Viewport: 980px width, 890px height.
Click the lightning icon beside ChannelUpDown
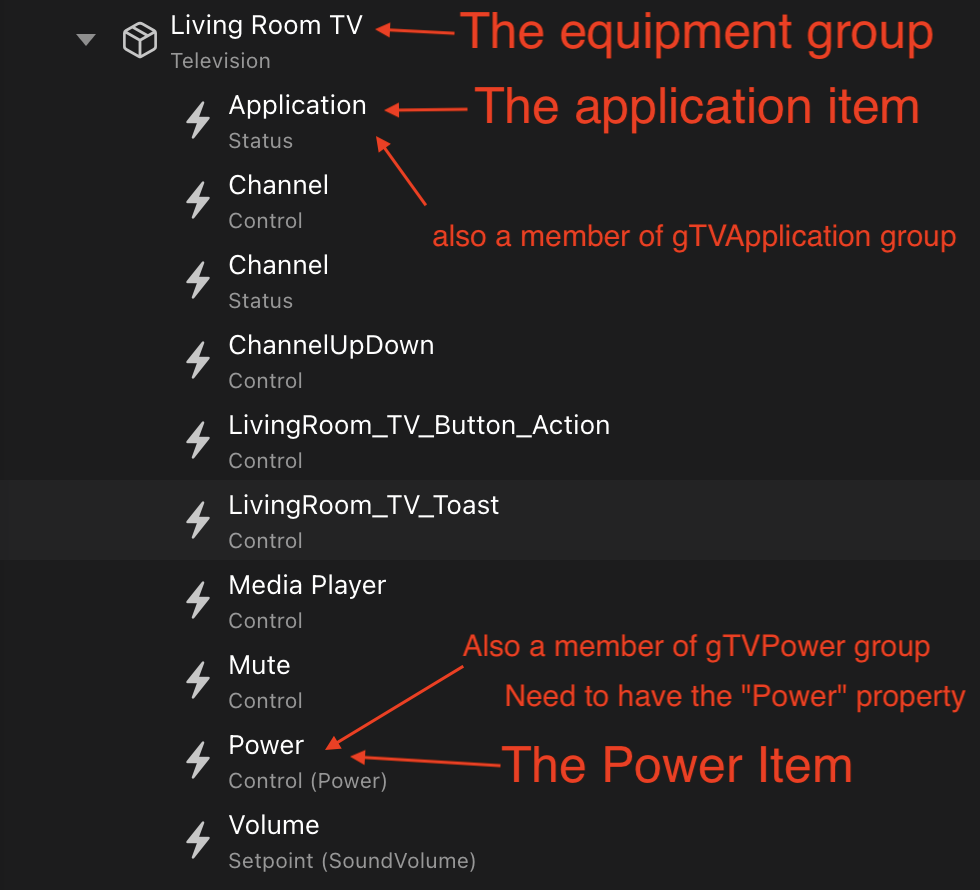tap(198, 361)
